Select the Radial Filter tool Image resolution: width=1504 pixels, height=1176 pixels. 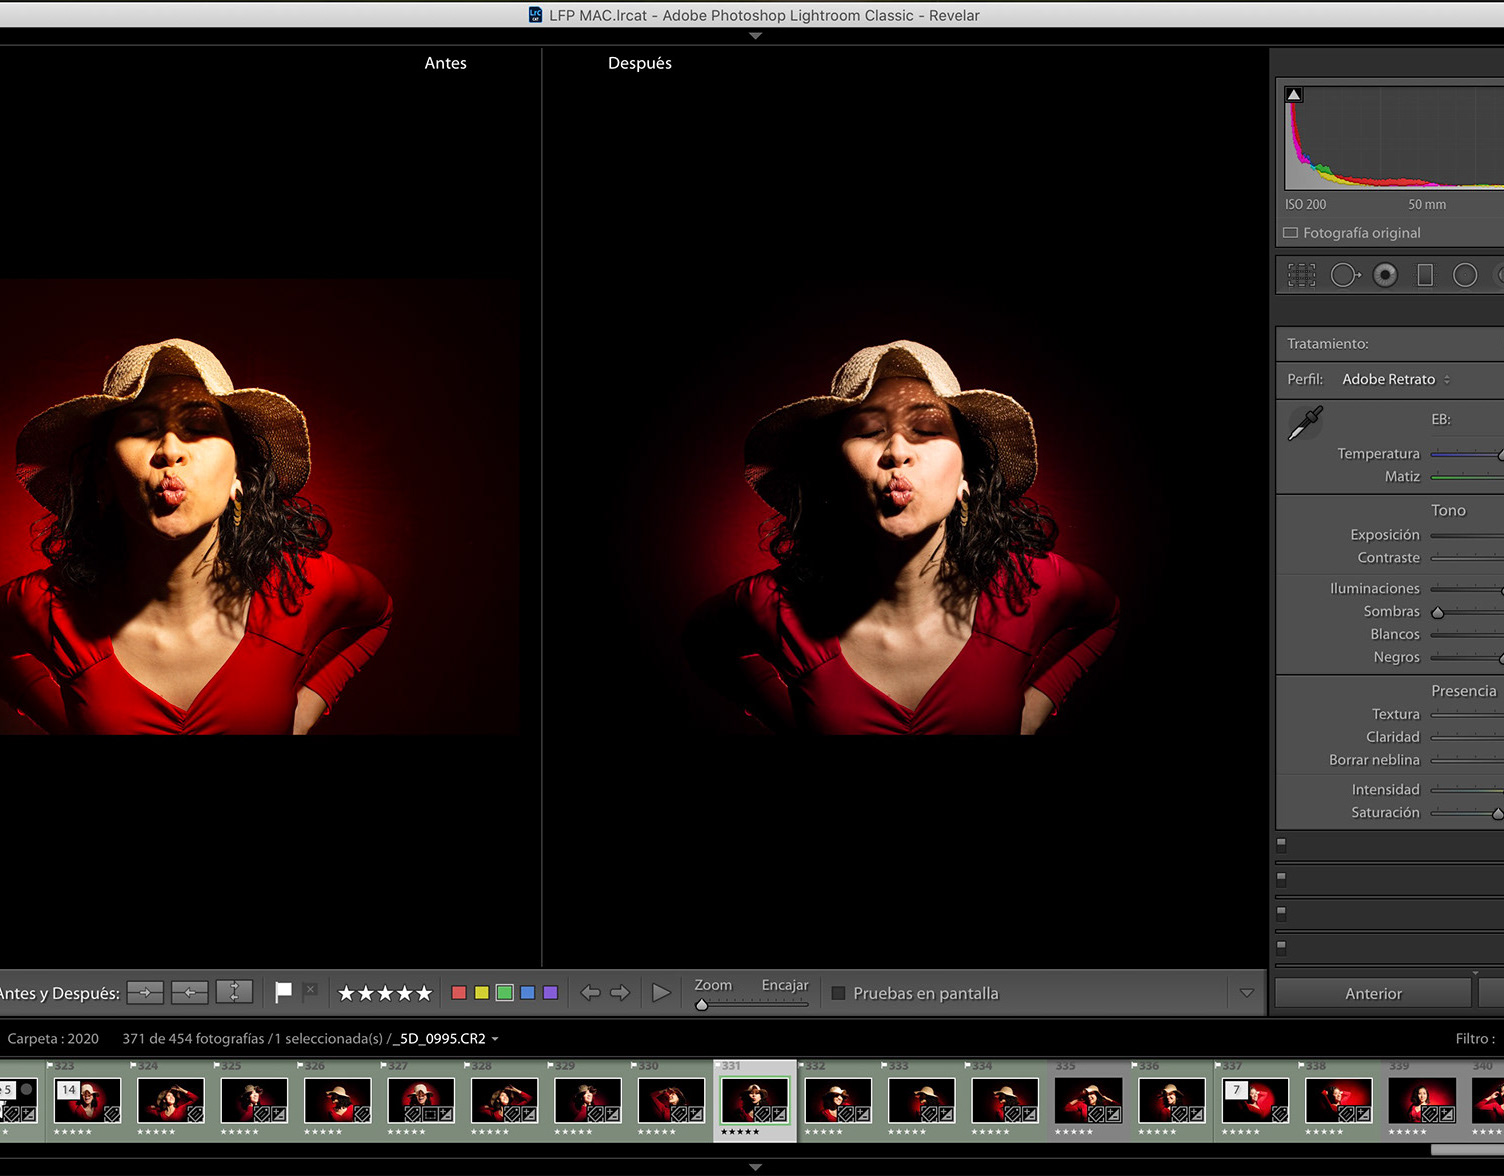tap(1465, 275)
